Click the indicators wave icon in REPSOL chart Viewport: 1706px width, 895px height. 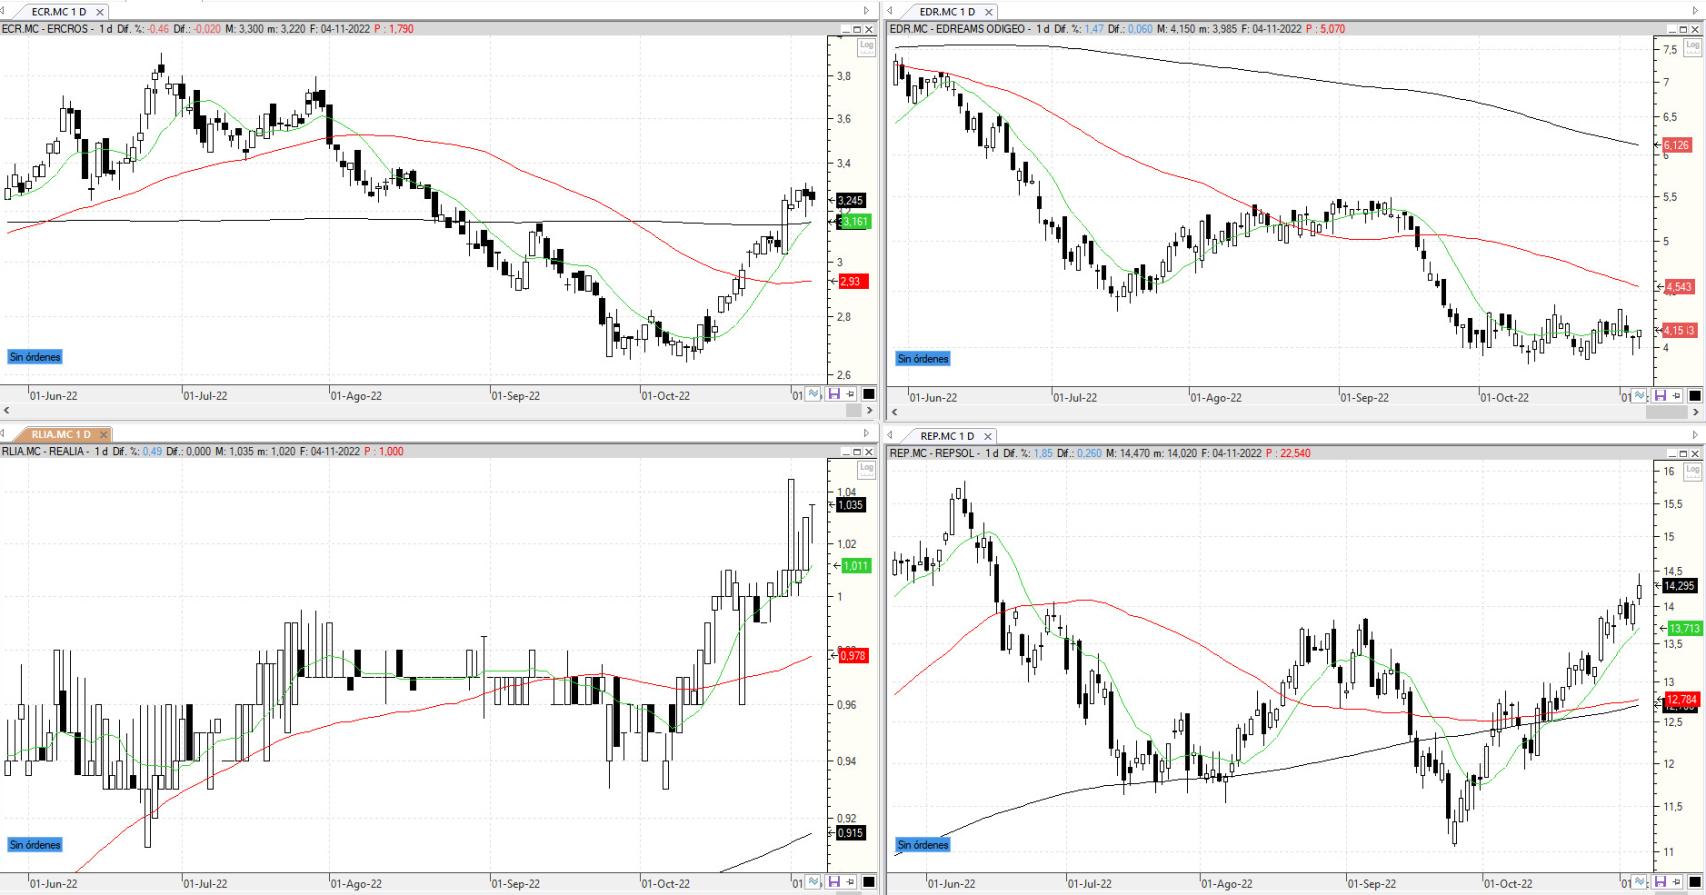point(1640,882)
